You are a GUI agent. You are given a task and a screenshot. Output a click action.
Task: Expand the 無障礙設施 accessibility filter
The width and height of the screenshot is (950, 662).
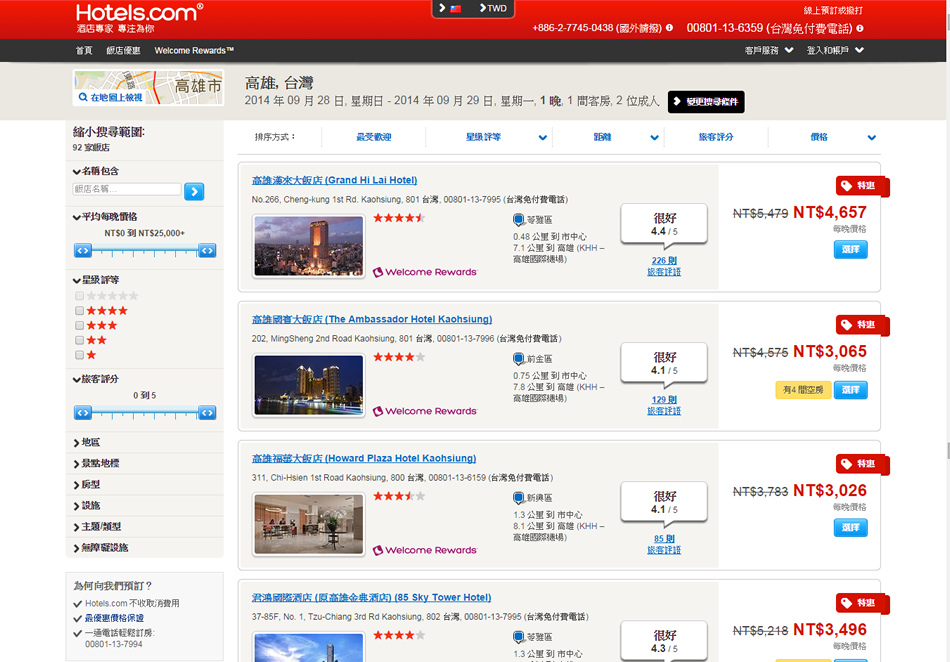tap(101, 548)
